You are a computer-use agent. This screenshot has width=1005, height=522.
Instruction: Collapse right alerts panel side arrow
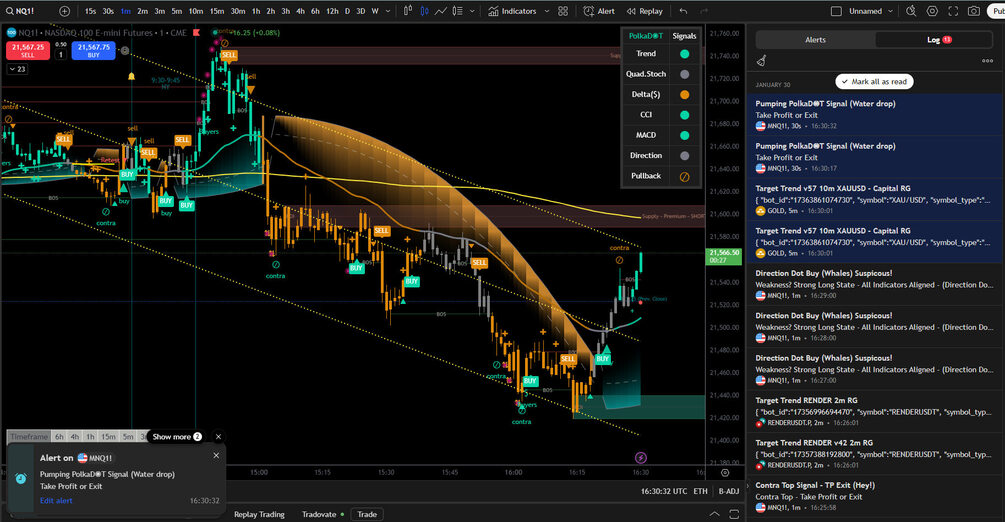point(747,486)
